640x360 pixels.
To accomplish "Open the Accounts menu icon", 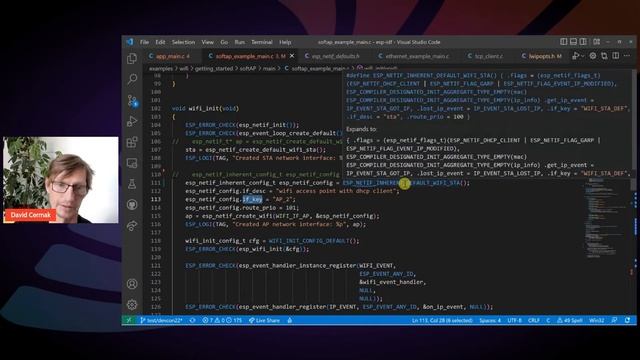I will pos(132,284).
